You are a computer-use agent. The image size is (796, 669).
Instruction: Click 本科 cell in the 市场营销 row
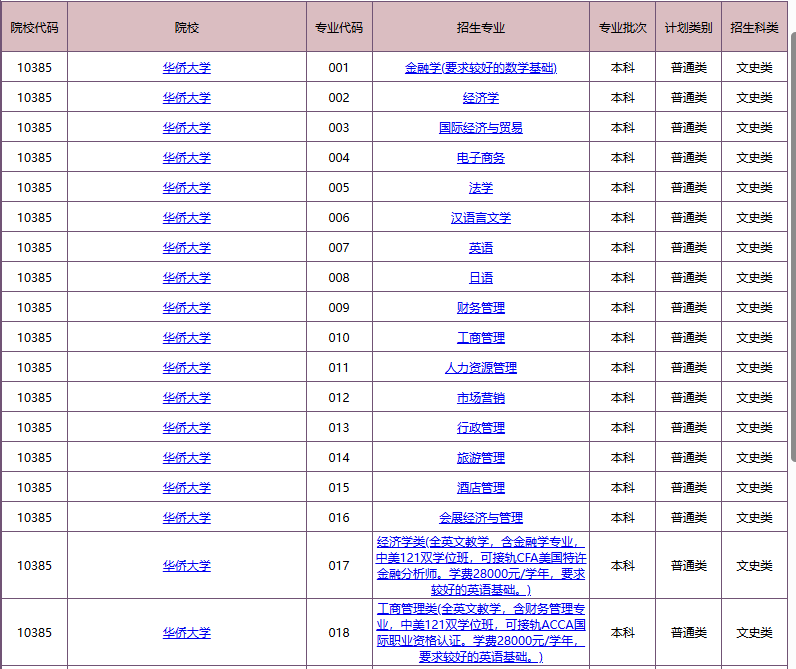(x=622, y=397)
